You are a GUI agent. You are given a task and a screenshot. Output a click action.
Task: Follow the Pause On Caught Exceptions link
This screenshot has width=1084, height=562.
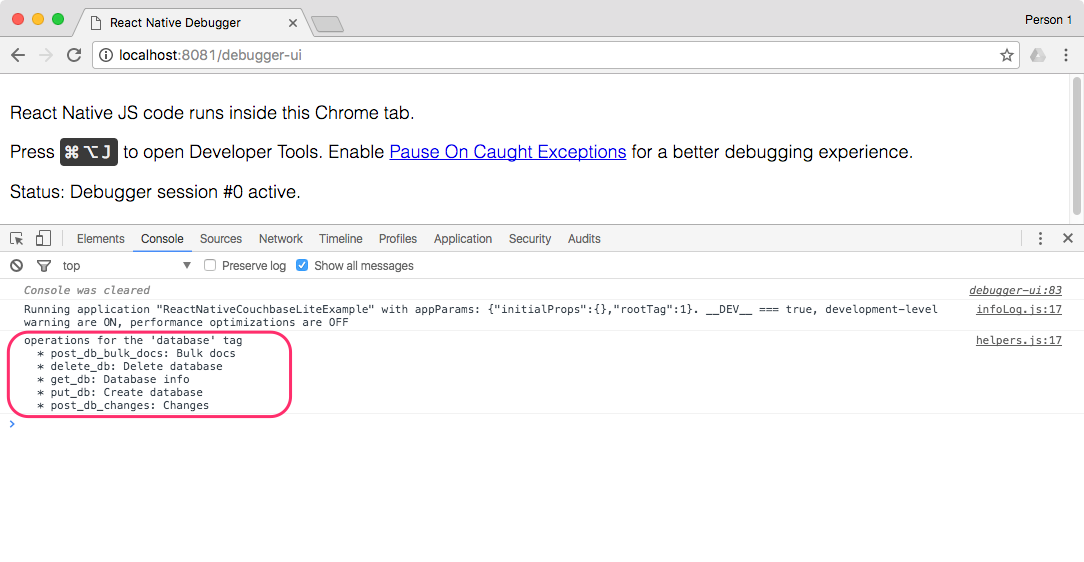pyautogui.click(x=508, y=152)
